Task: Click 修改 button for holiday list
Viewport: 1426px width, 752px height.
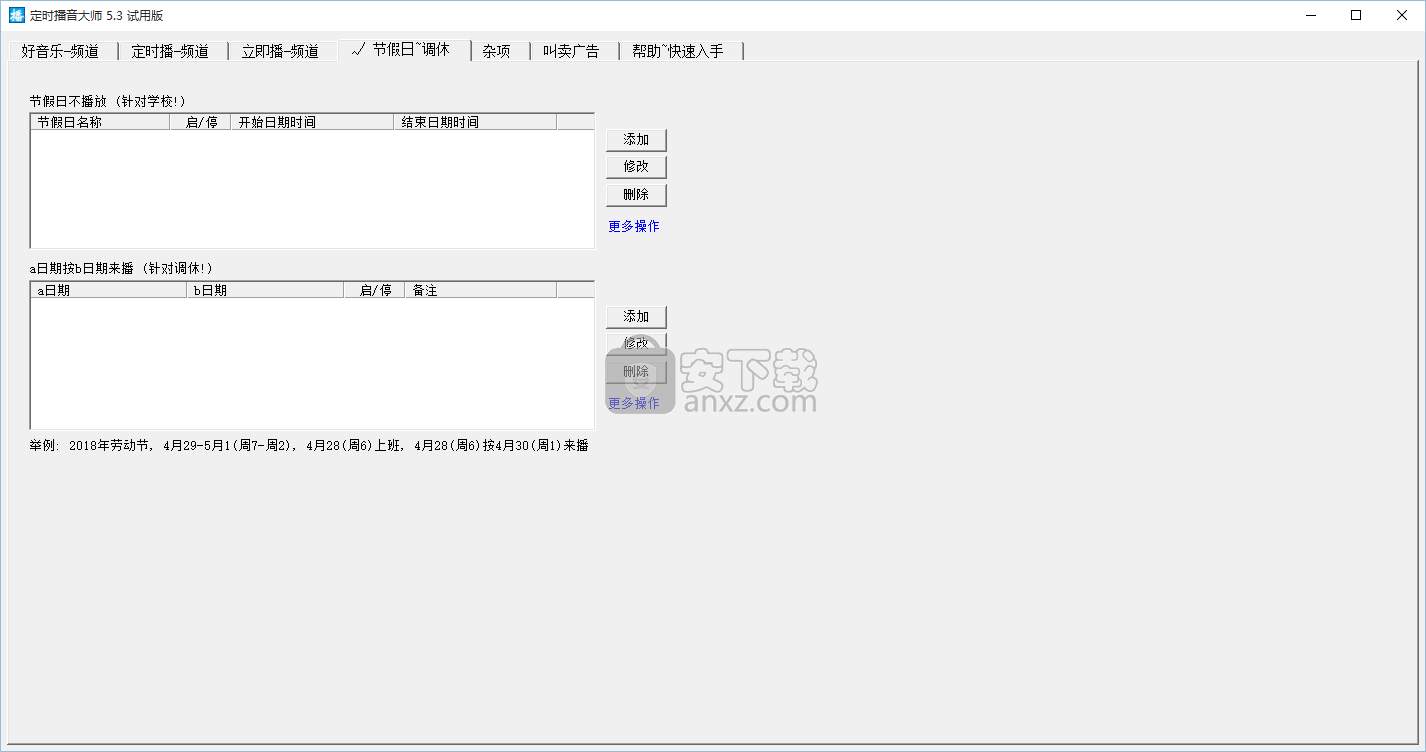Action: pos(636,166)
